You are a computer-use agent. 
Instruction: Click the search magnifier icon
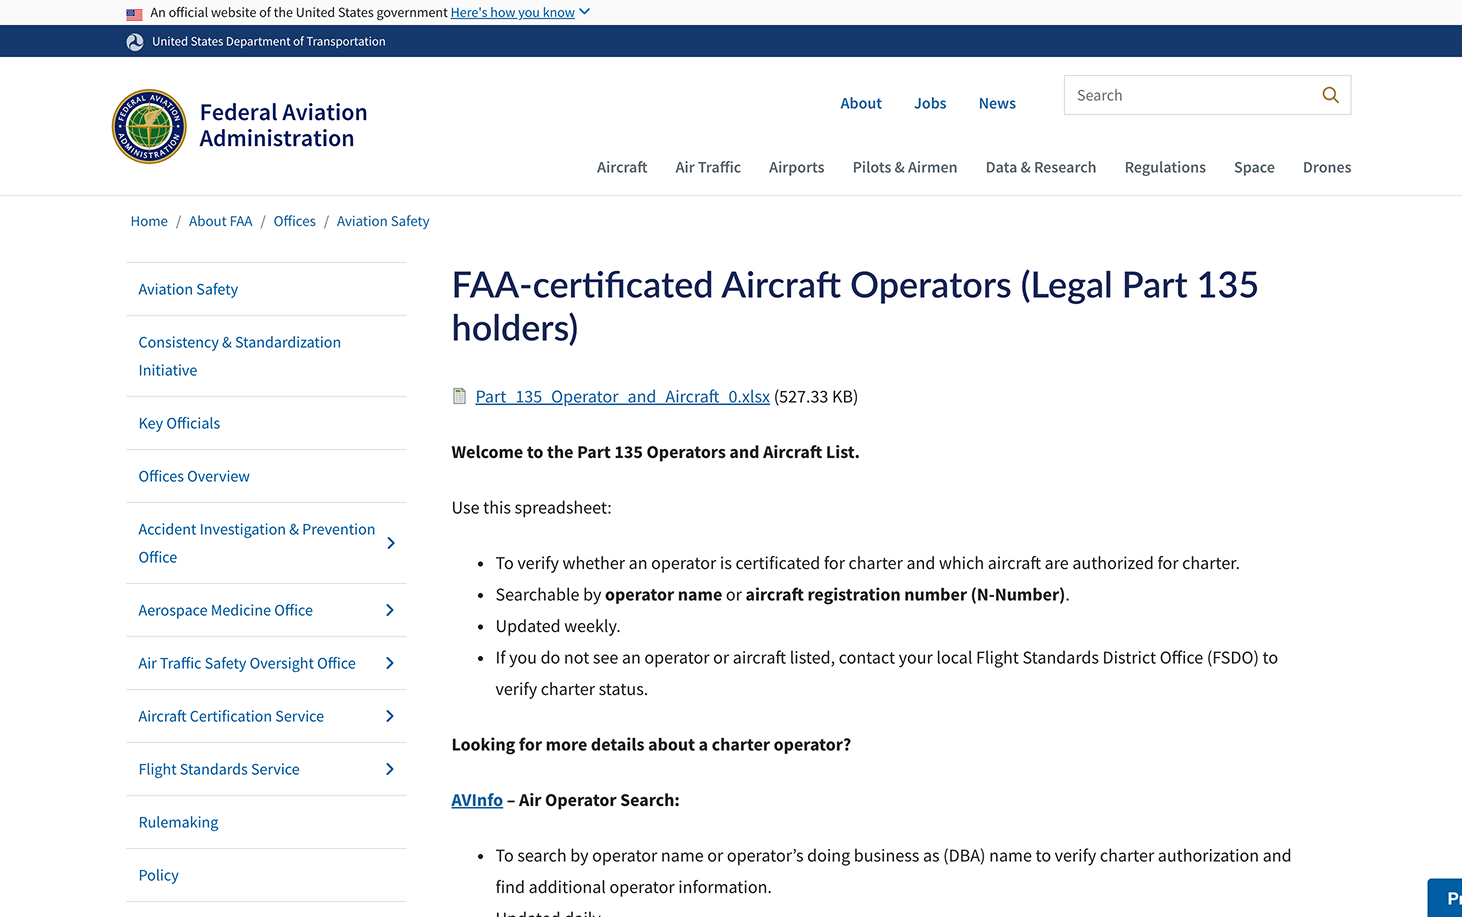[1330, 95]
